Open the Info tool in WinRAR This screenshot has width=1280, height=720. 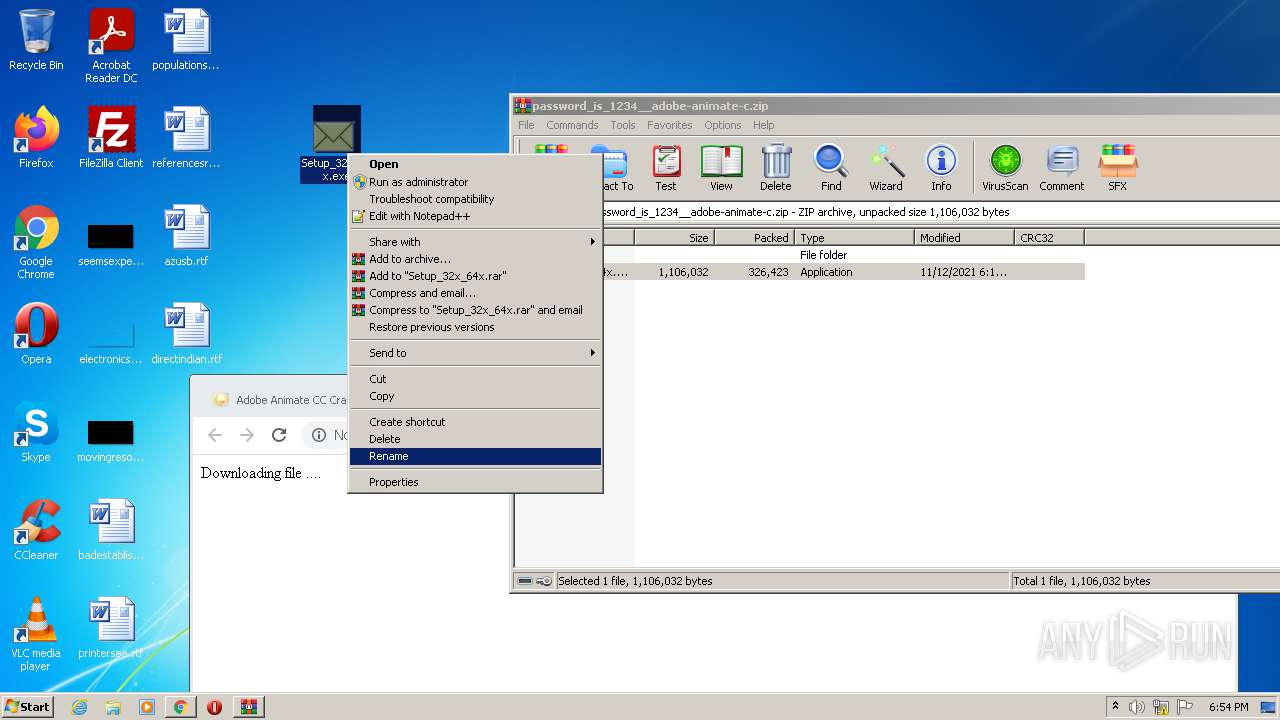coord(941,168)
